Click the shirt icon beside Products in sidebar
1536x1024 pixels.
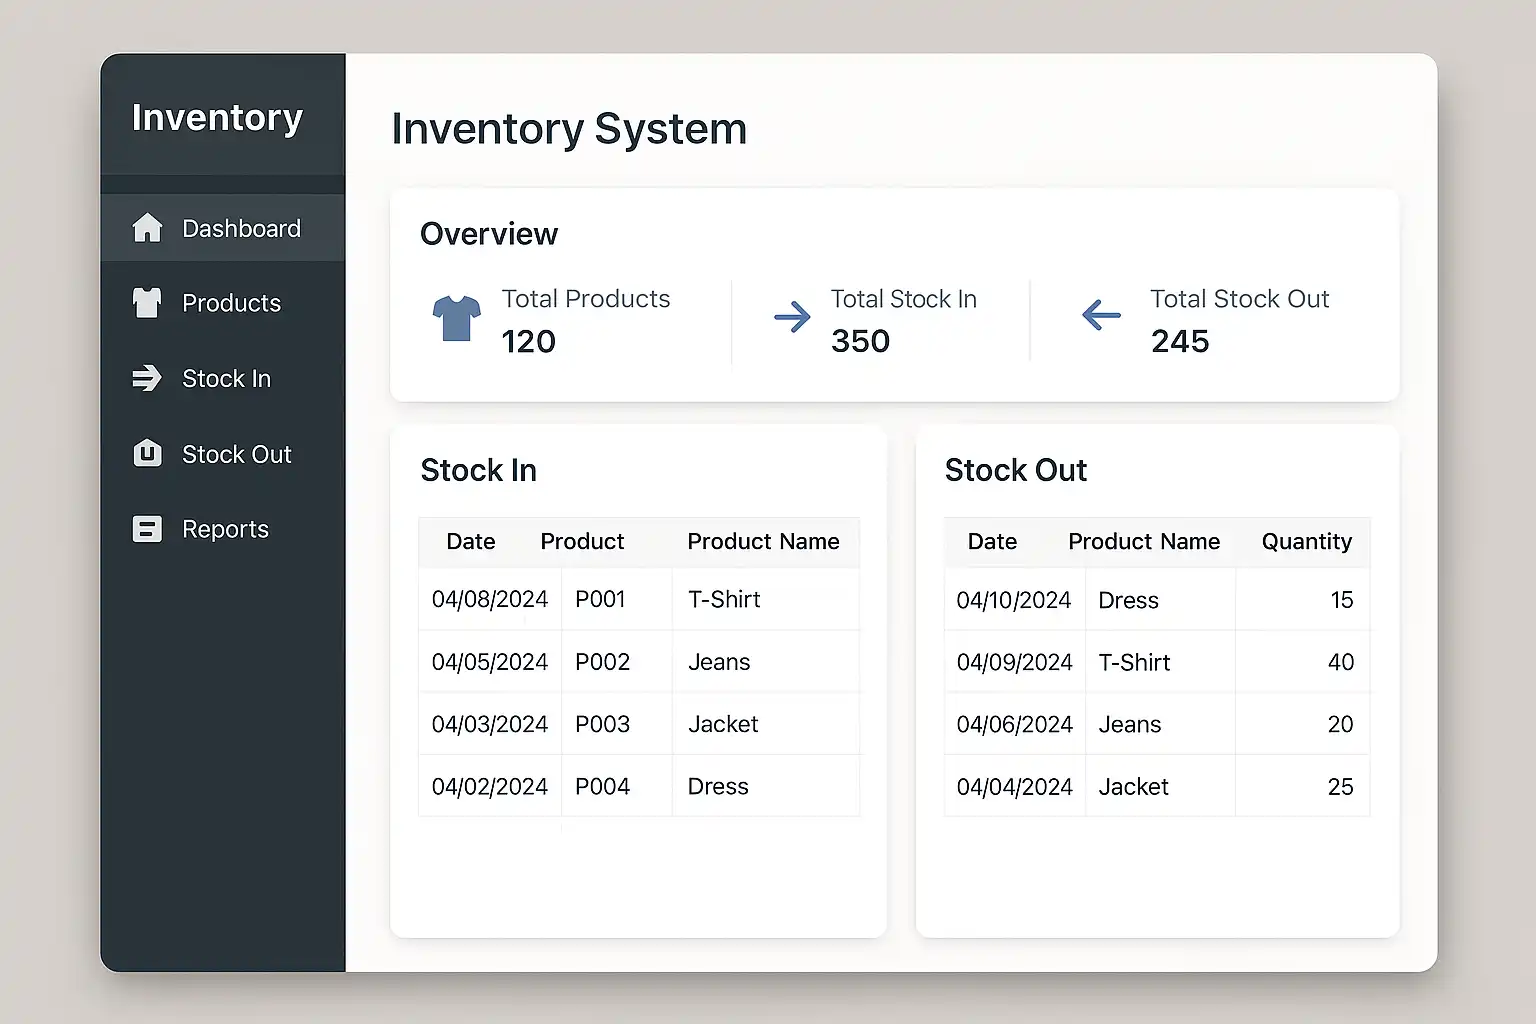[x=147, y=303]
